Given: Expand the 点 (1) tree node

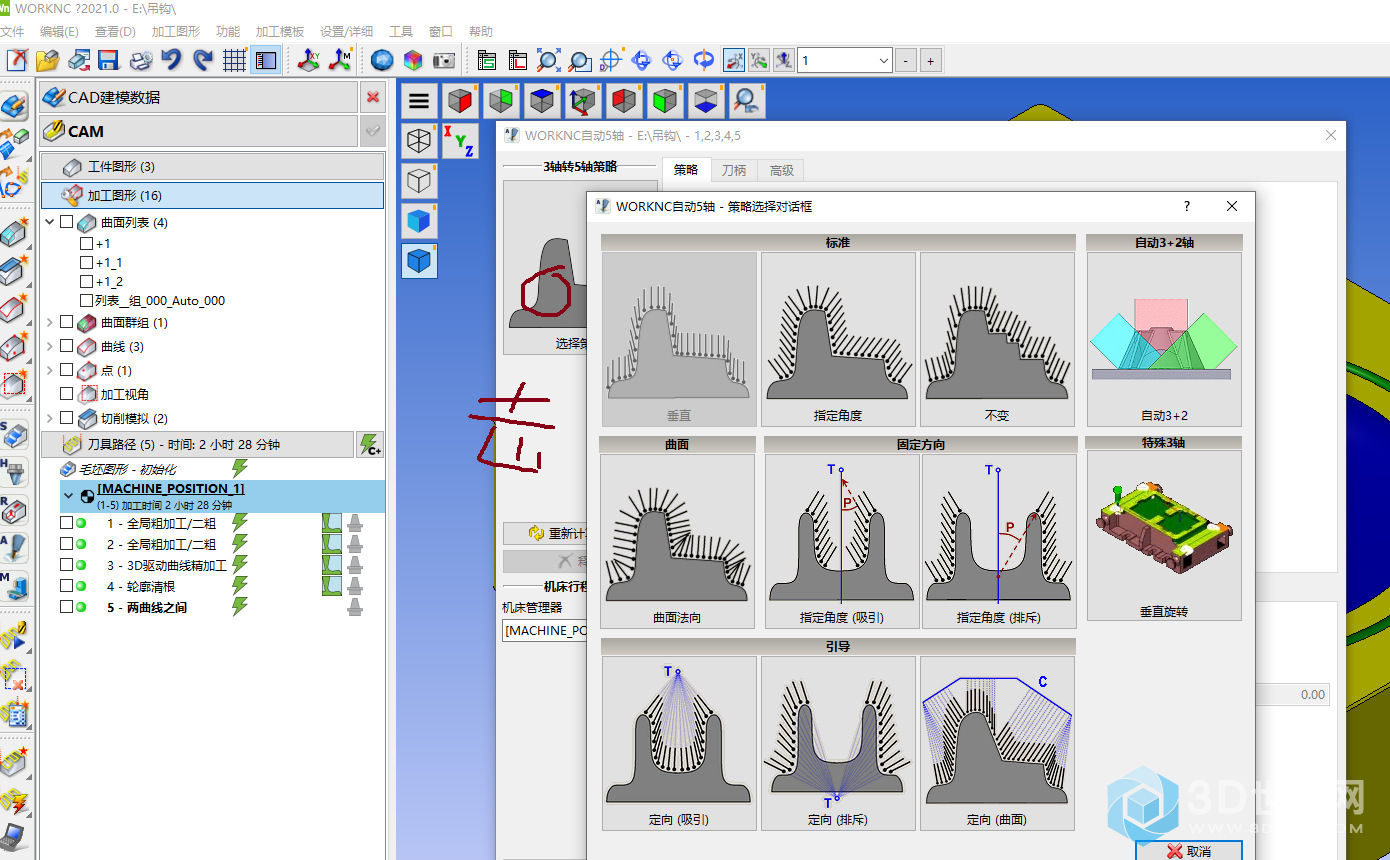Looking at the screenshot, I should pos(50,370).
